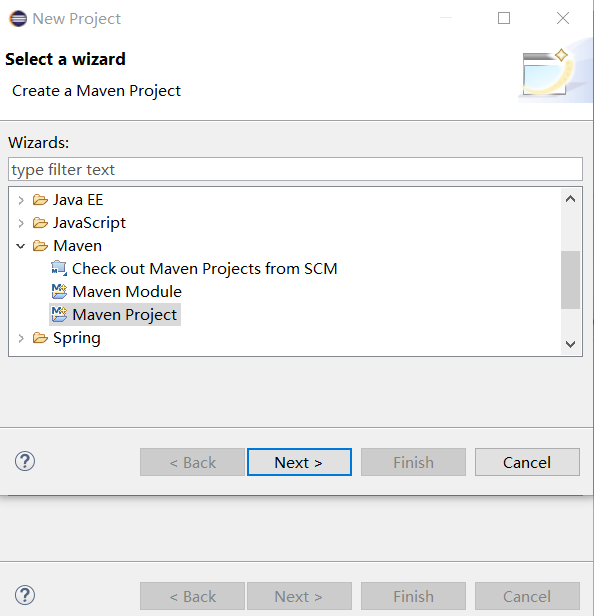Screen dimensions: 594x616
Task: Click the Java EE folder icon
Action: click(x=40, y=200)
